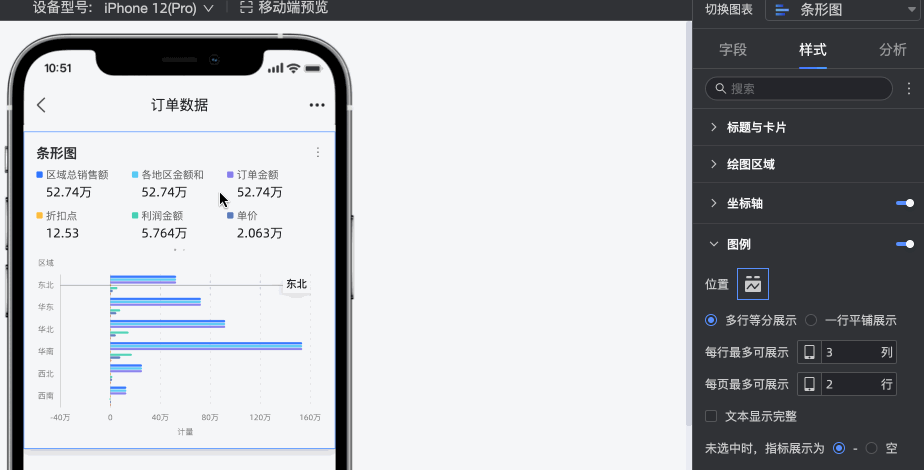The height and width of the screenshot is (470, 924).
Task: Click the back arrow in phone preview
Action: pos(41,105)
